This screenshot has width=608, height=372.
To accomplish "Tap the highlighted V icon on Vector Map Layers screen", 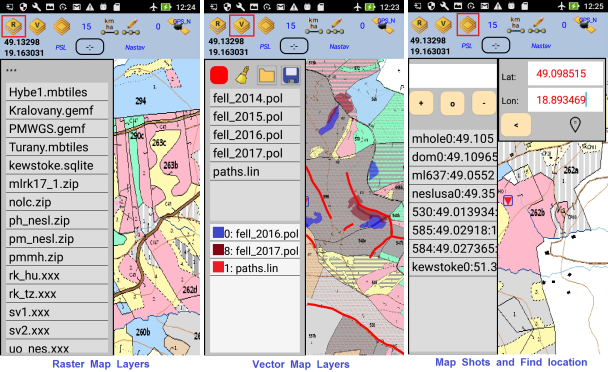I will [x=242, y=26].
